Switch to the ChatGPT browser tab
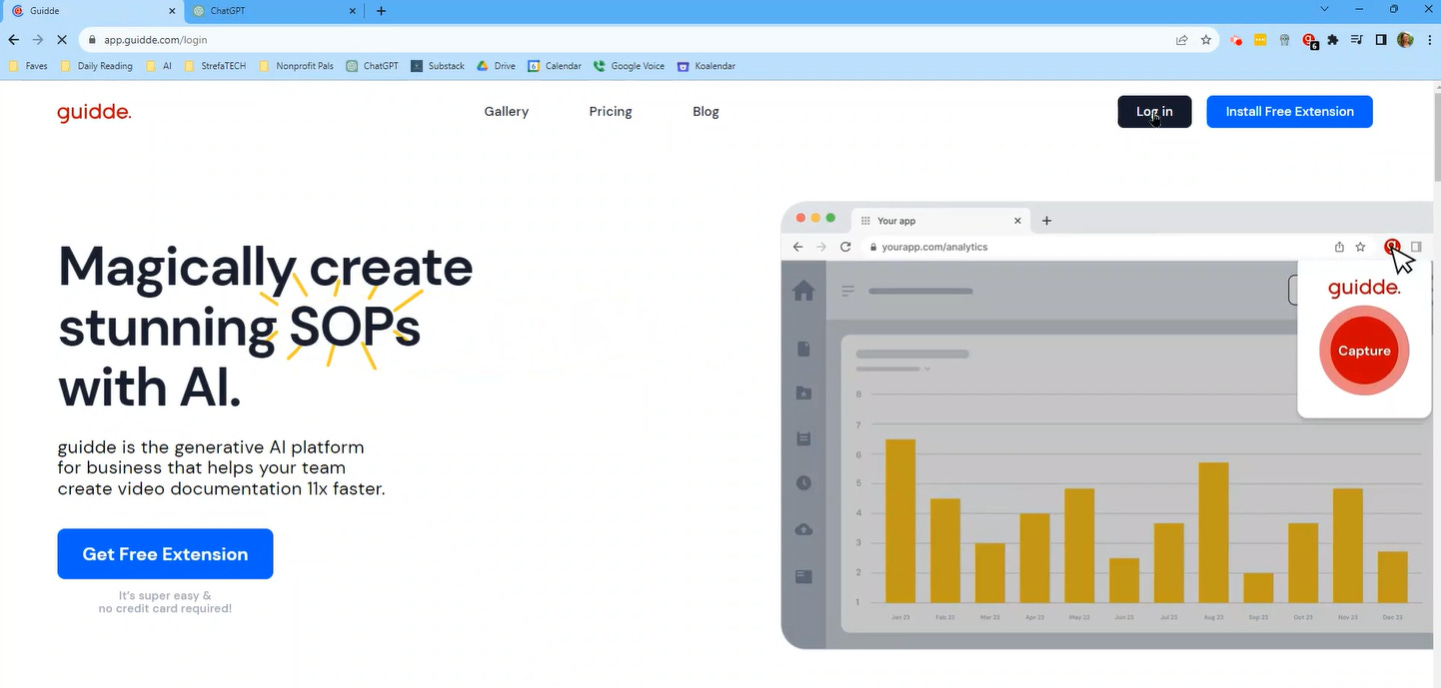The image size is (1441, 688). tap(273, 11)
